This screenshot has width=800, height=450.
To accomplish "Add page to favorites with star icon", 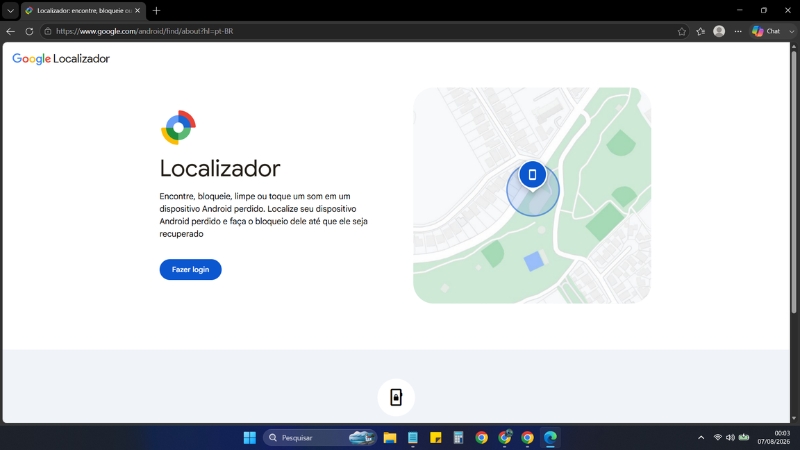I will point(682,31).
